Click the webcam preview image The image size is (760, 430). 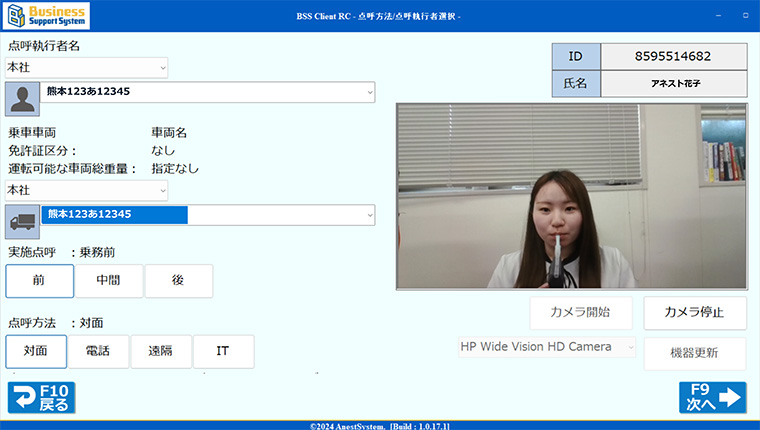(x=571, y=196)
